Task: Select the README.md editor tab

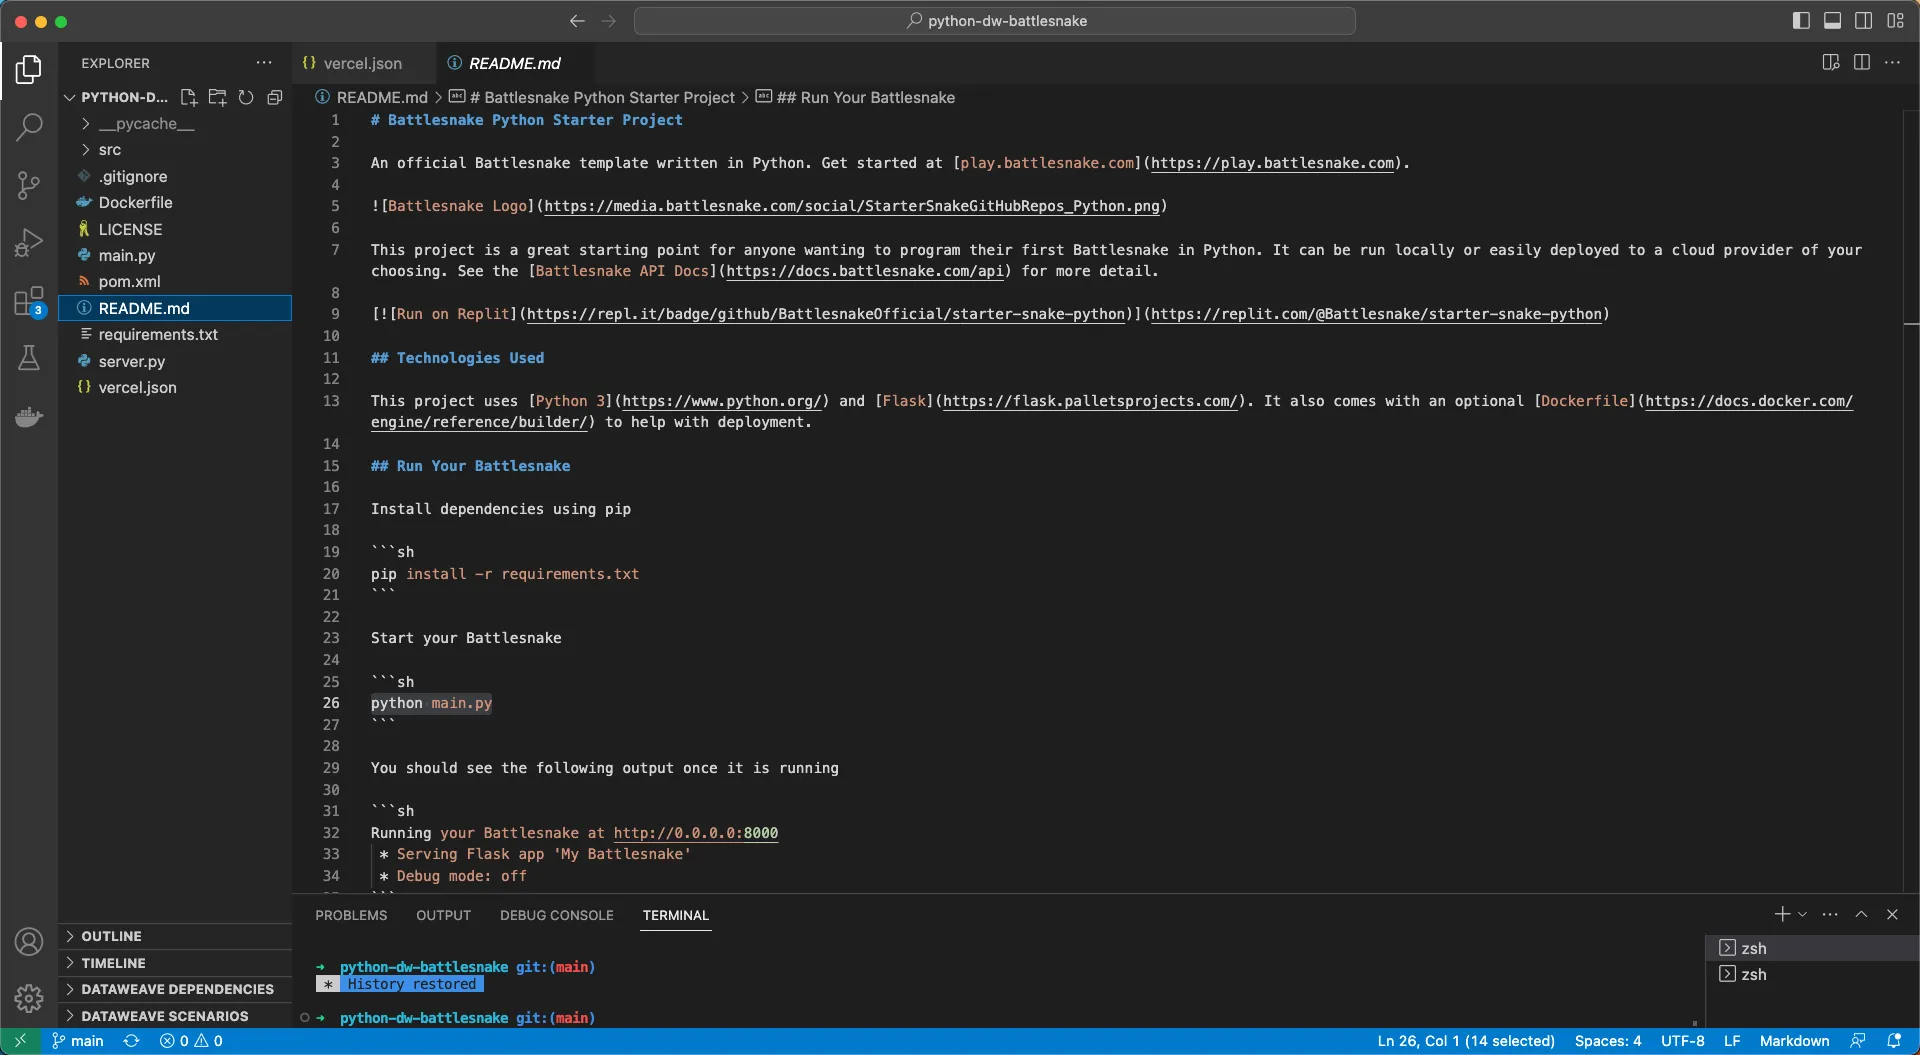Action: (x=514, y=63)
